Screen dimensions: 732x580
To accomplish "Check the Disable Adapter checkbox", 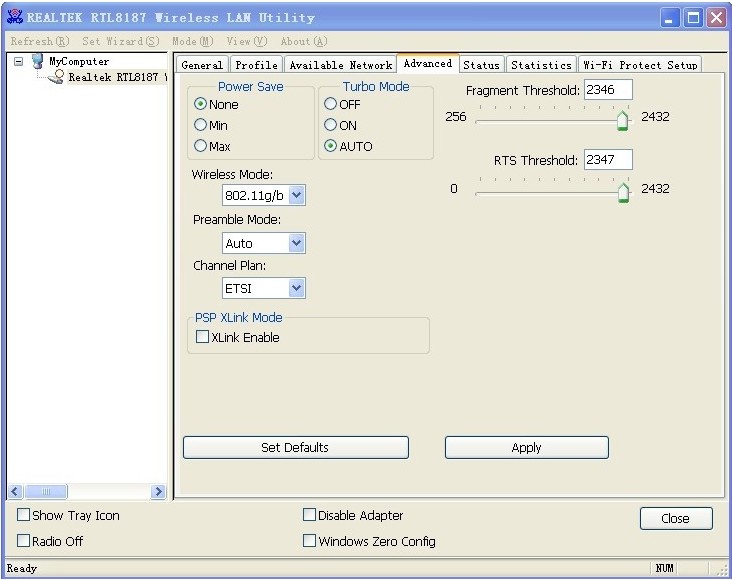I will point(309,515).
